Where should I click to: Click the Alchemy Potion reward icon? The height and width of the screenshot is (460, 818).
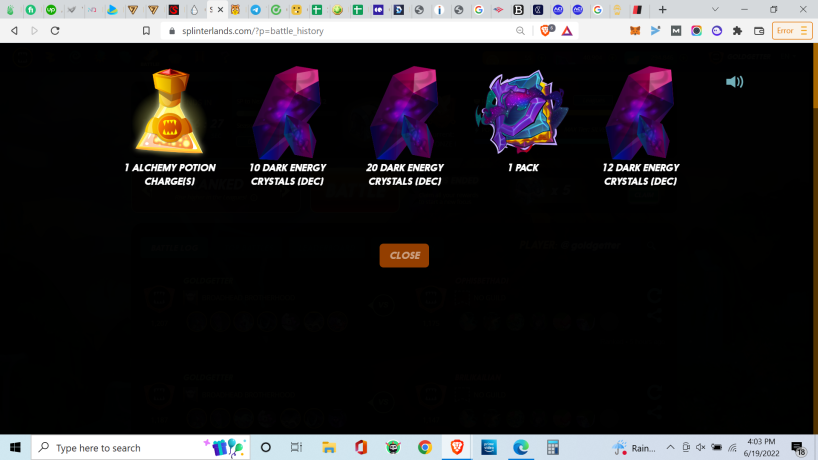click(170, 111)
